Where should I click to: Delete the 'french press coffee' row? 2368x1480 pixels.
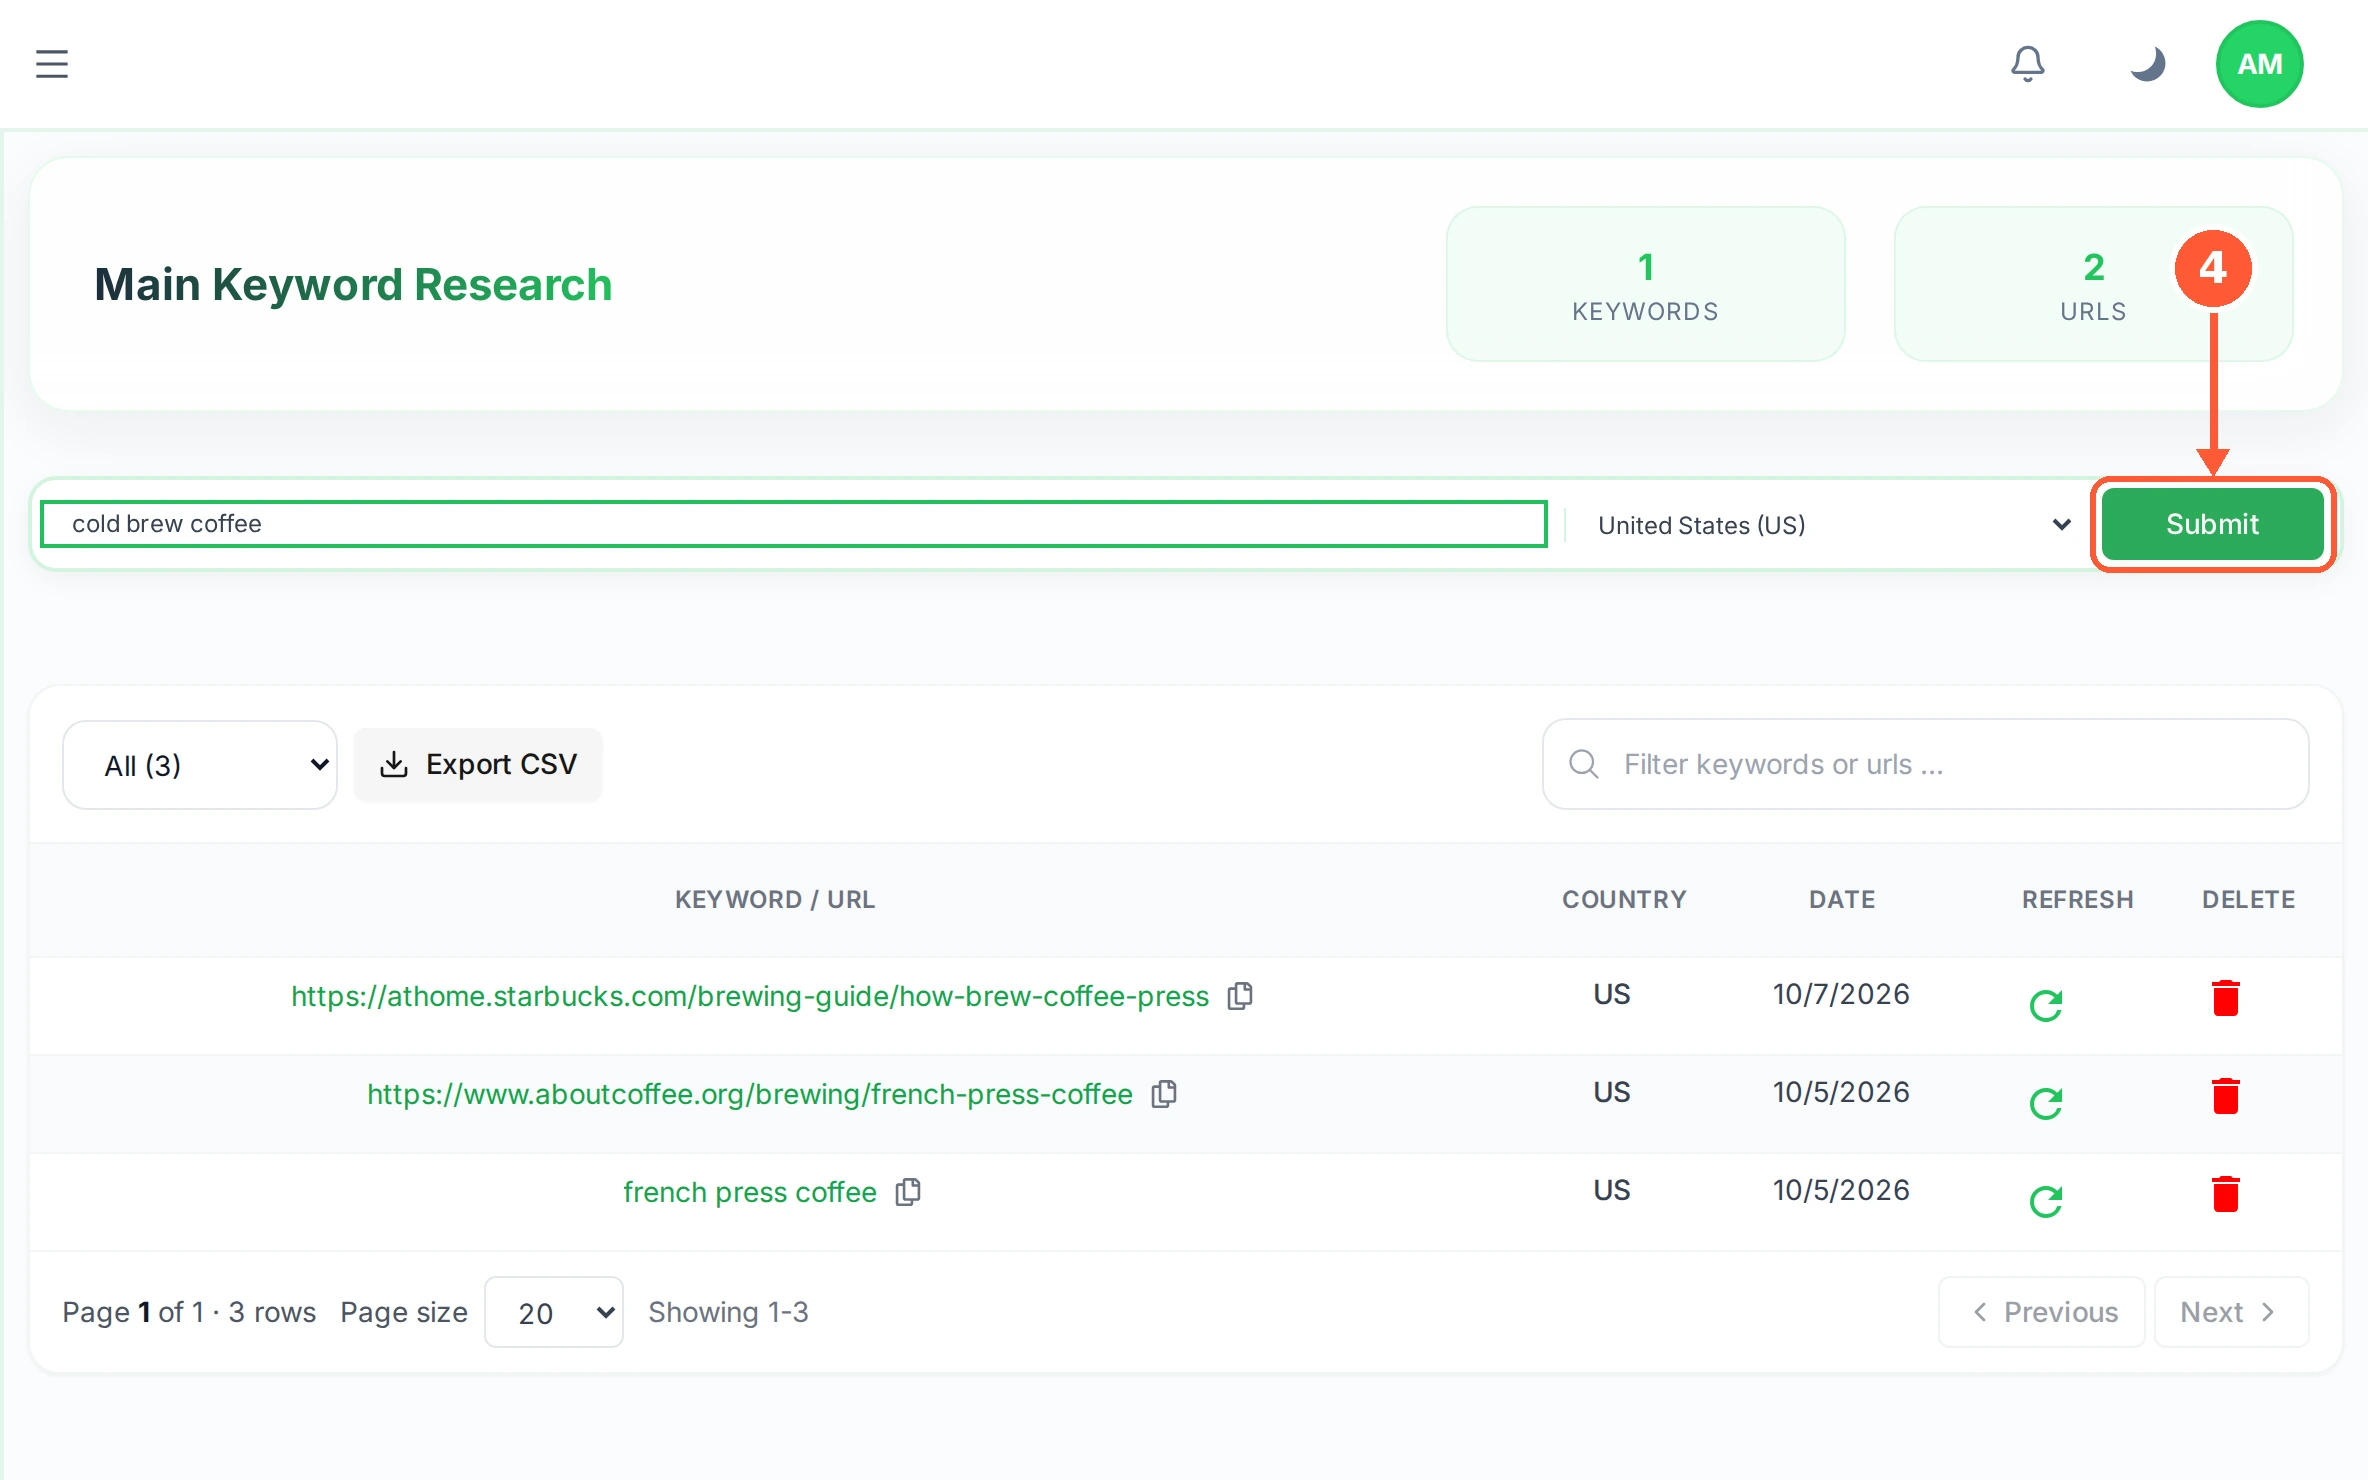click(x=2226, y=1194)
